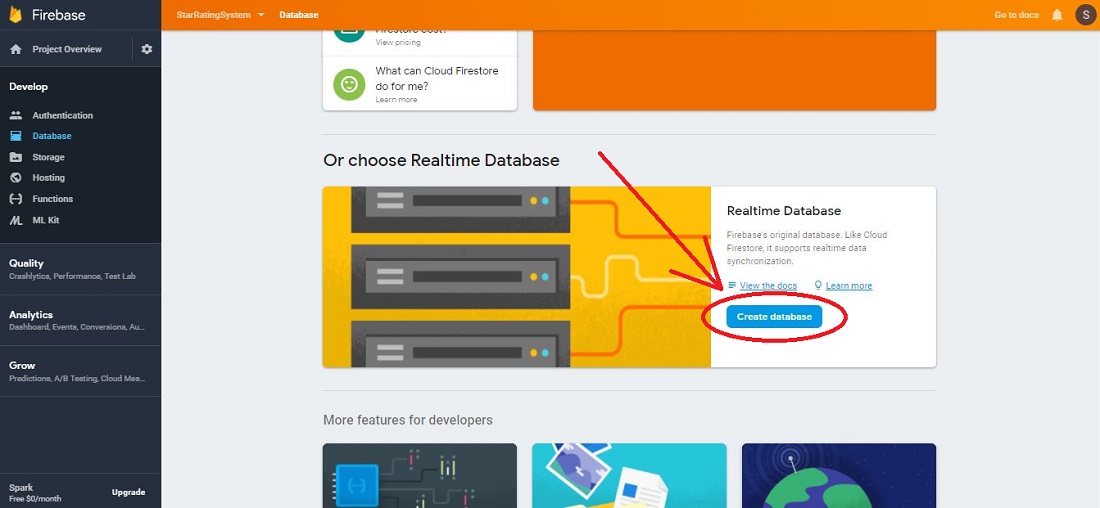
Task: Click the Firebase flame logo
Action: [x=15, y=15]
